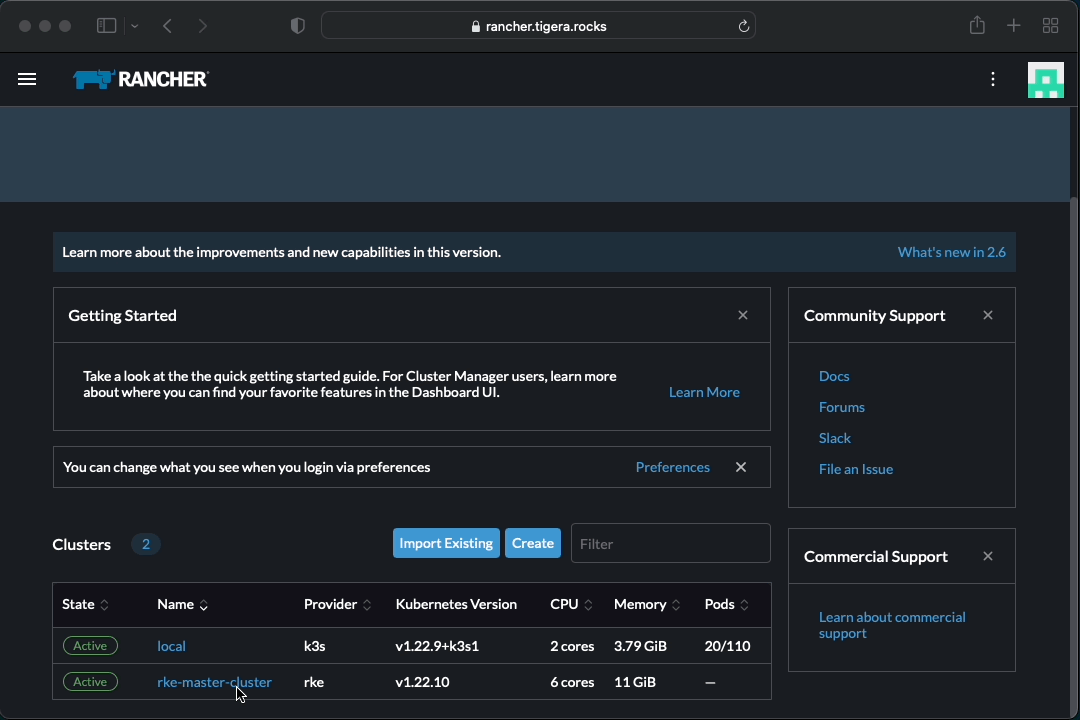Sort clusters by State column
Viewport: 1080px width, 720px height.
click(85, 604)
